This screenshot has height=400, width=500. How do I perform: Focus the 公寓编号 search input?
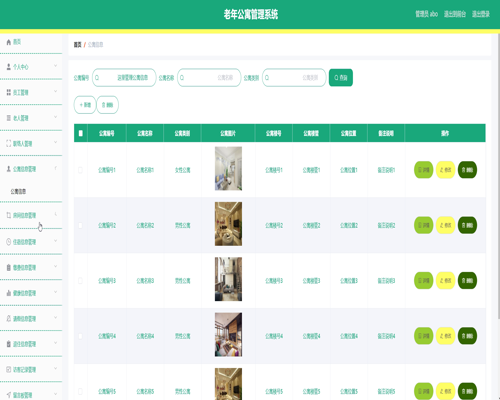pyautogui.click(x=124, y=78)
